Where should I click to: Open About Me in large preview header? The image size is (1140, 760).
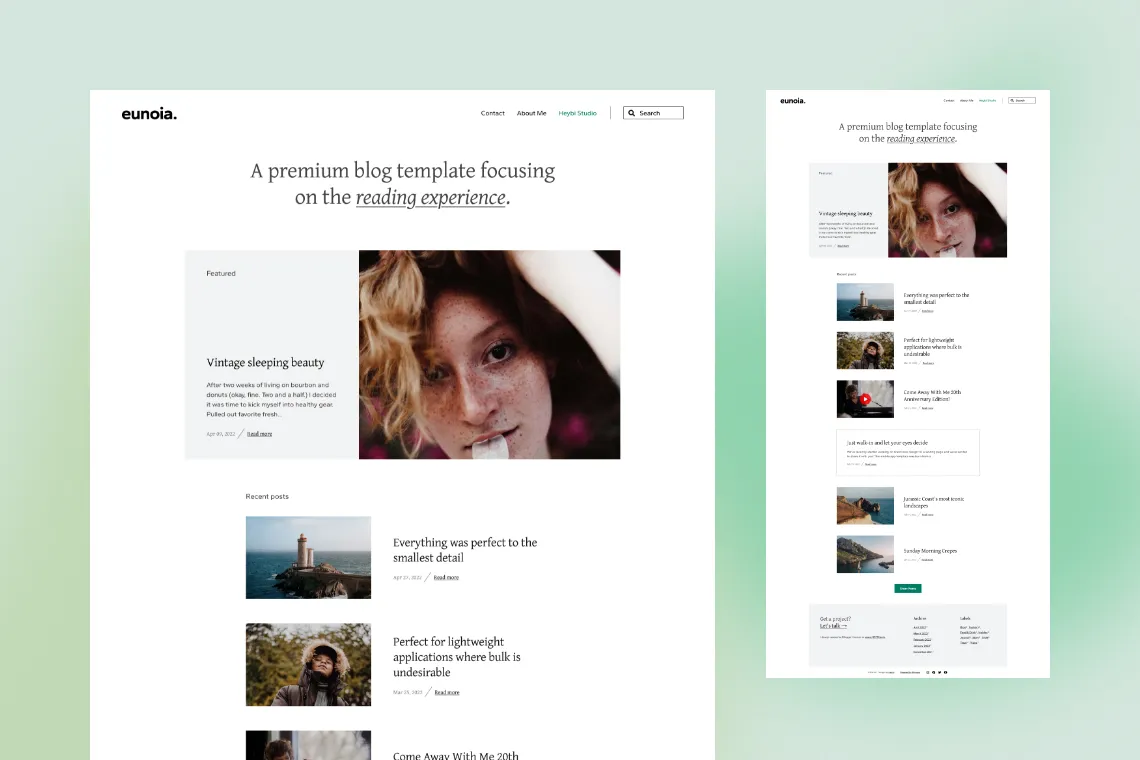pos(531,113)
